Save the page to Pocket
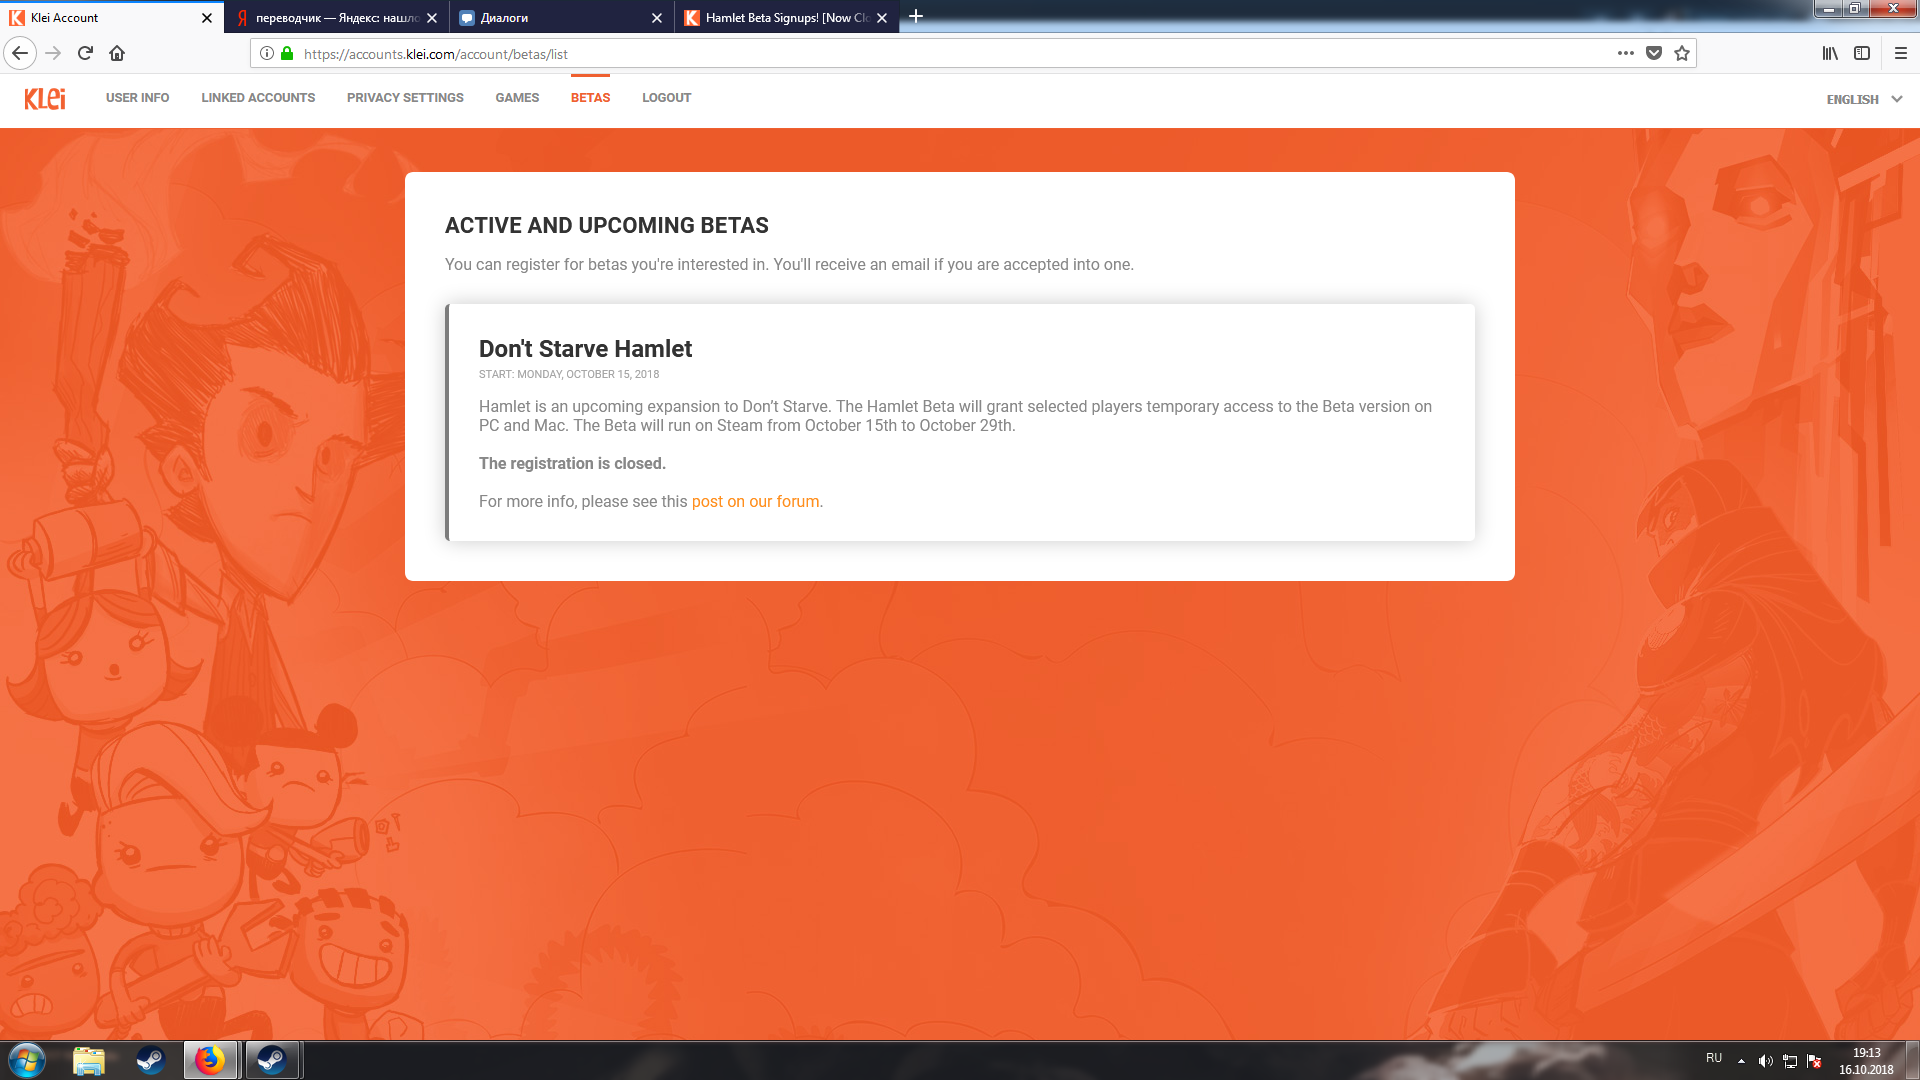 coord(1654,53)
